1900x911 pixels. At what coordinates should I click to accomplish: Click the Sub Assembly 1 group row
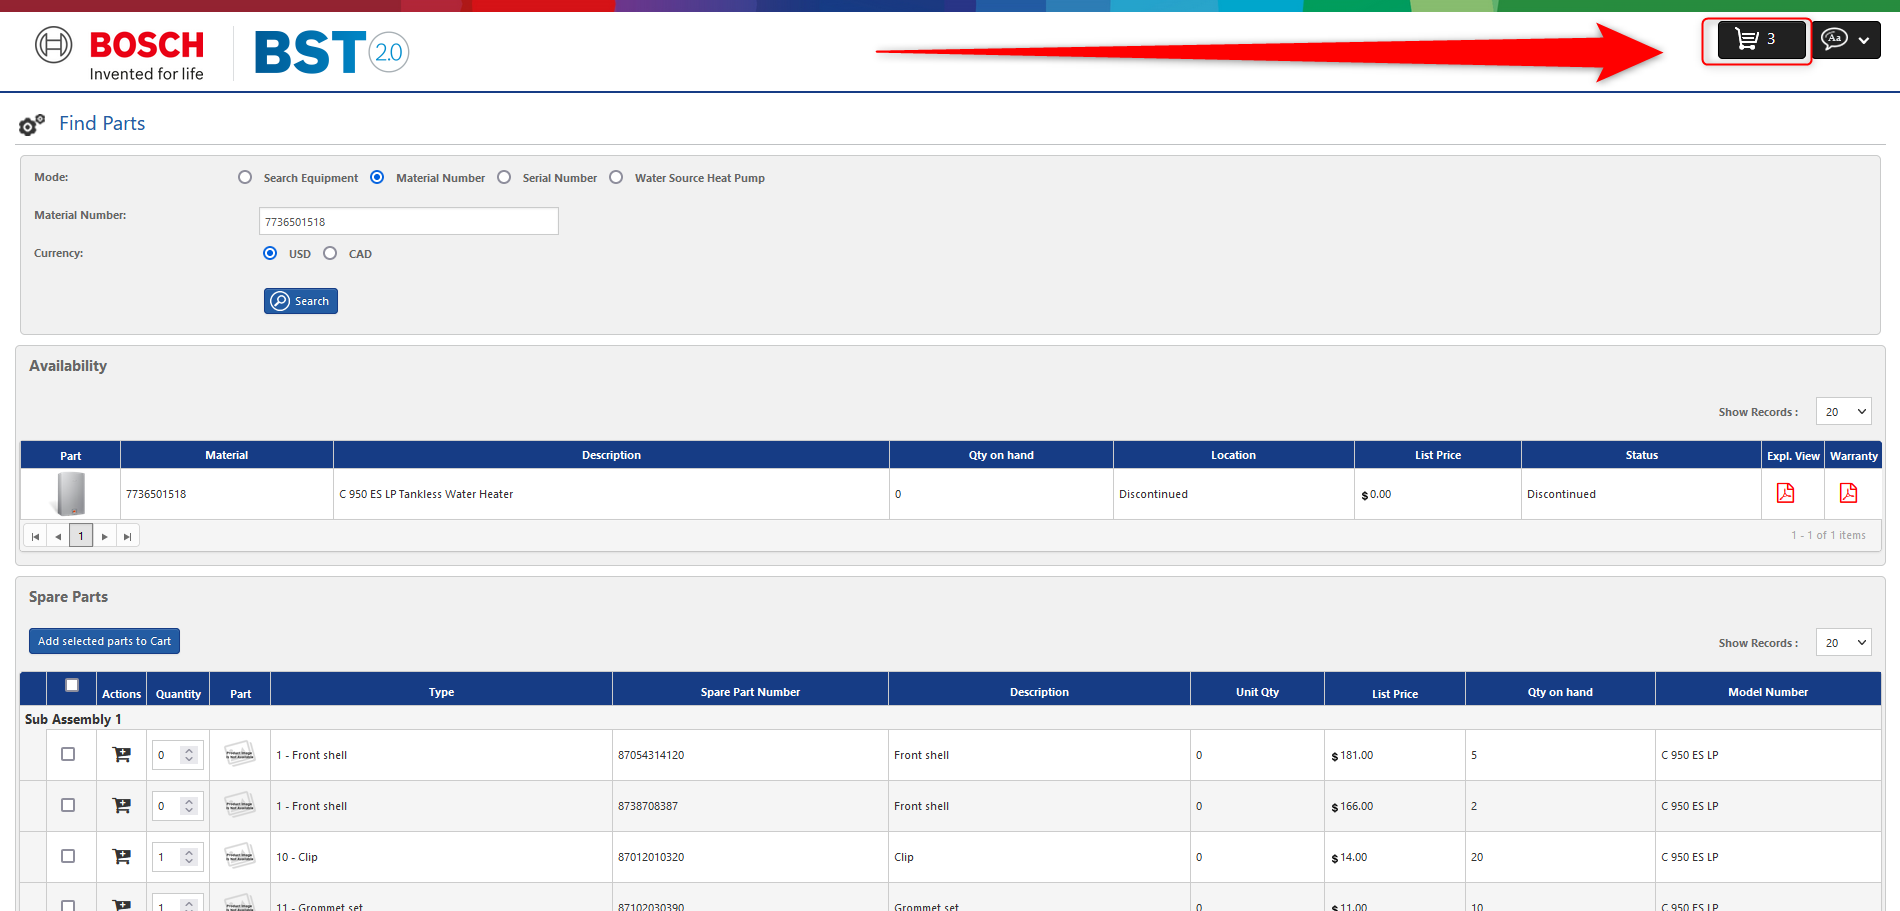click(x=950, y=718)
